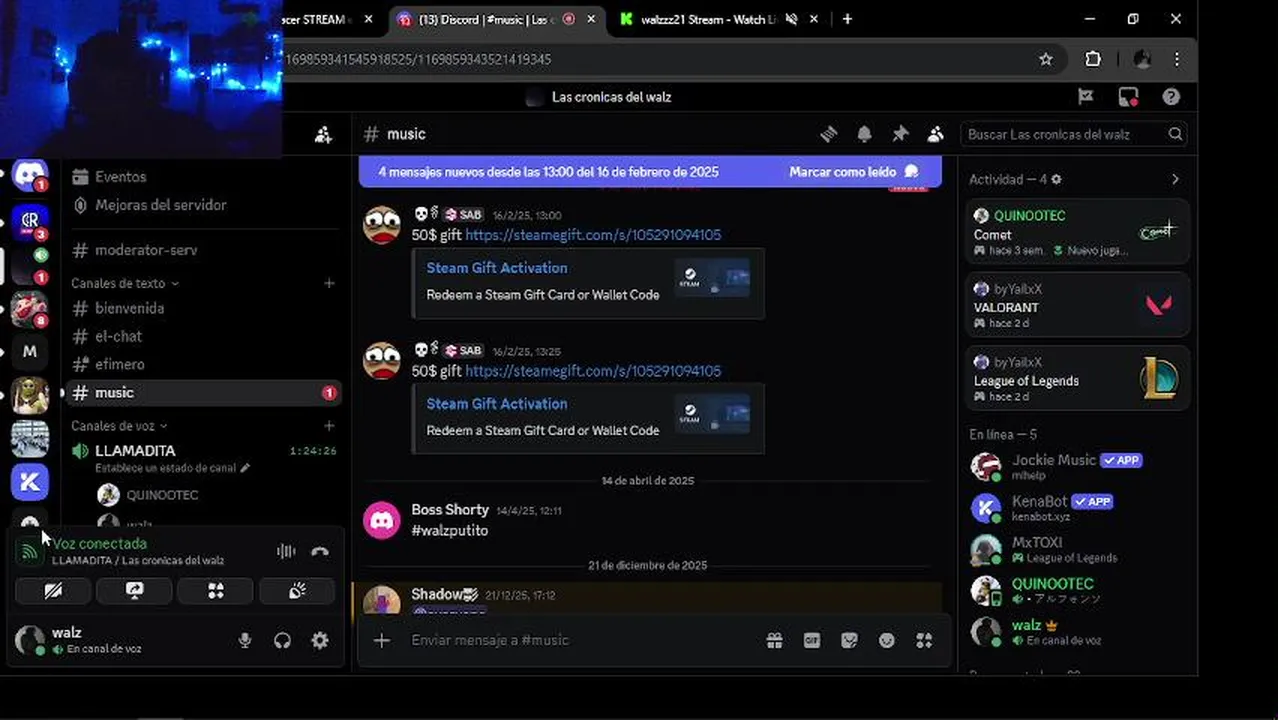Open the soundboard button

point(297,591)
